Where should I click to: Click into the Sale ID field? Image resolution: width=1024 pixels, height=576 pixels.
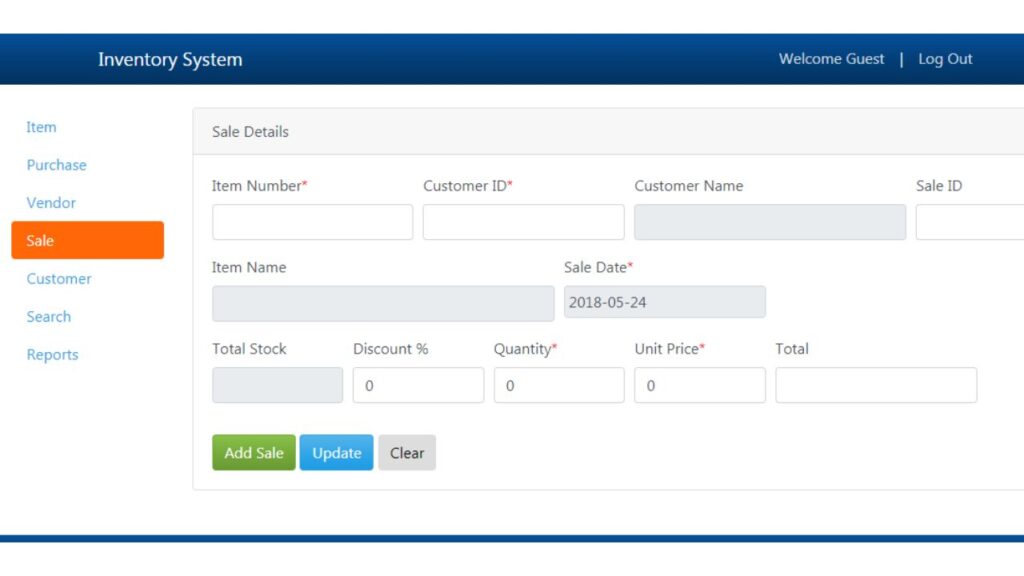(970, 222)
